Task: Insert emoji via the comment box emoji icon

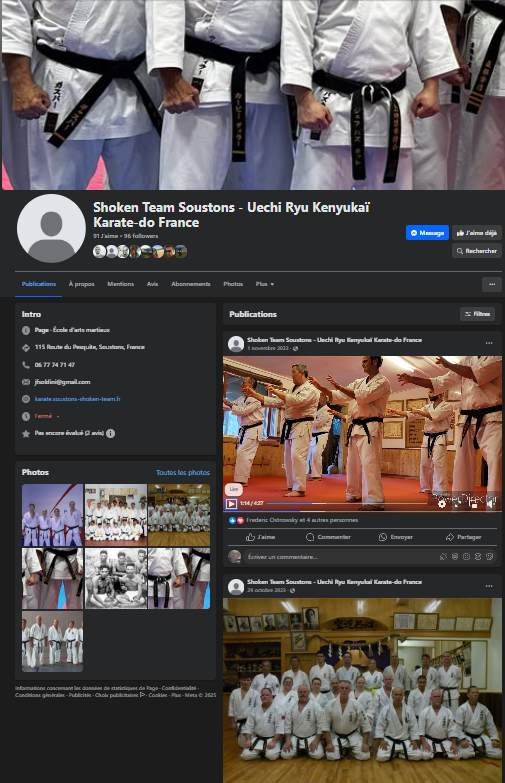Action: tap(455, 556)
